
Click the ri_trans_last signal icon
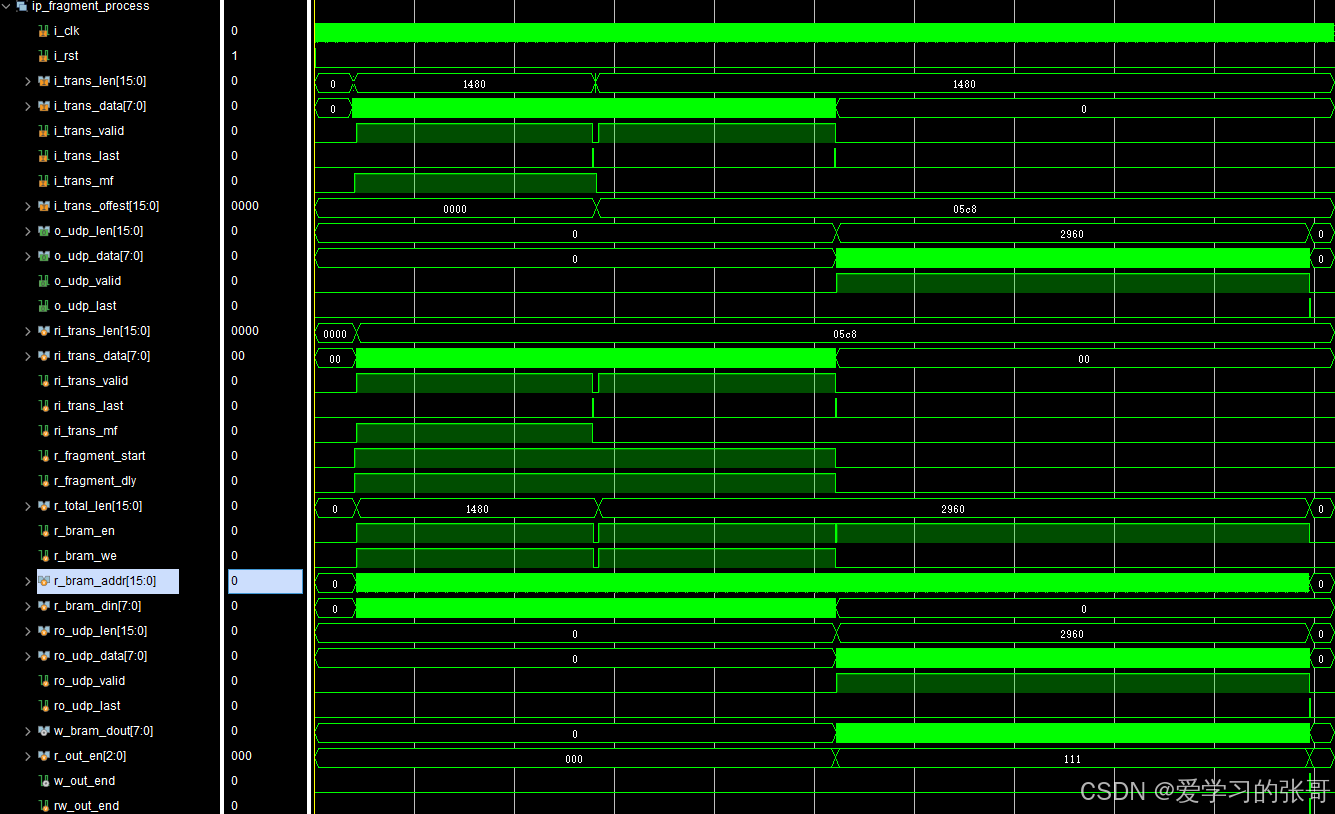pos(44,406)
